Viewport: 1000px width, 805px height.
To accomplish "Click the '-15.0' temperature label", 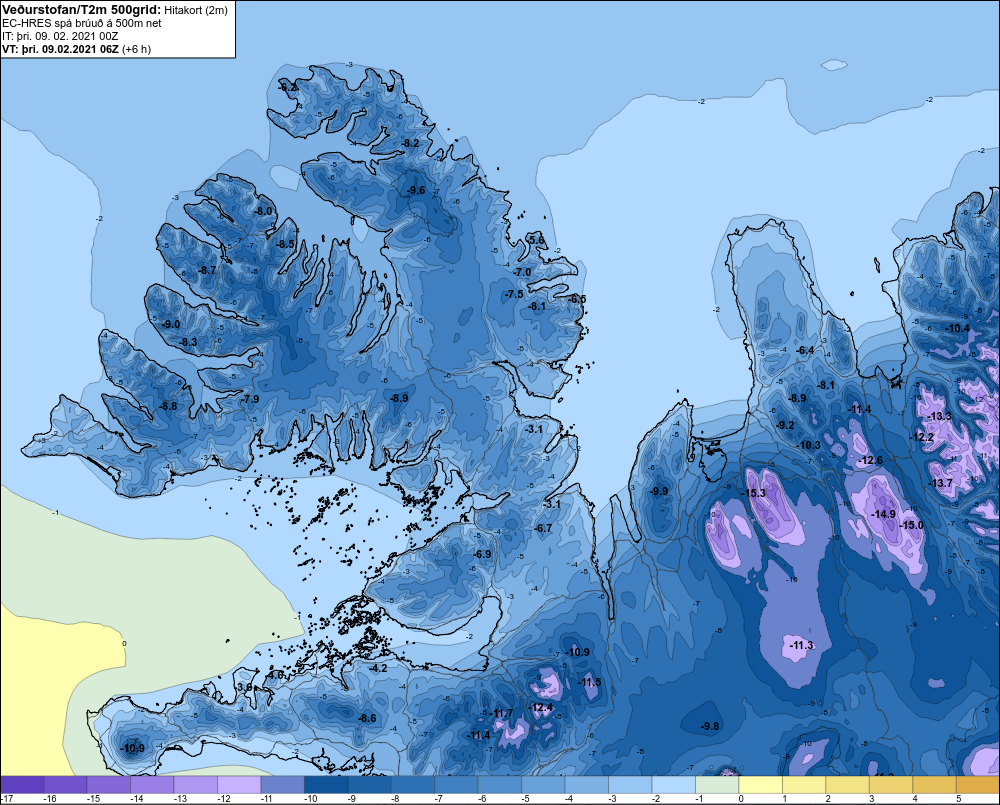I will tap(911, 524).
